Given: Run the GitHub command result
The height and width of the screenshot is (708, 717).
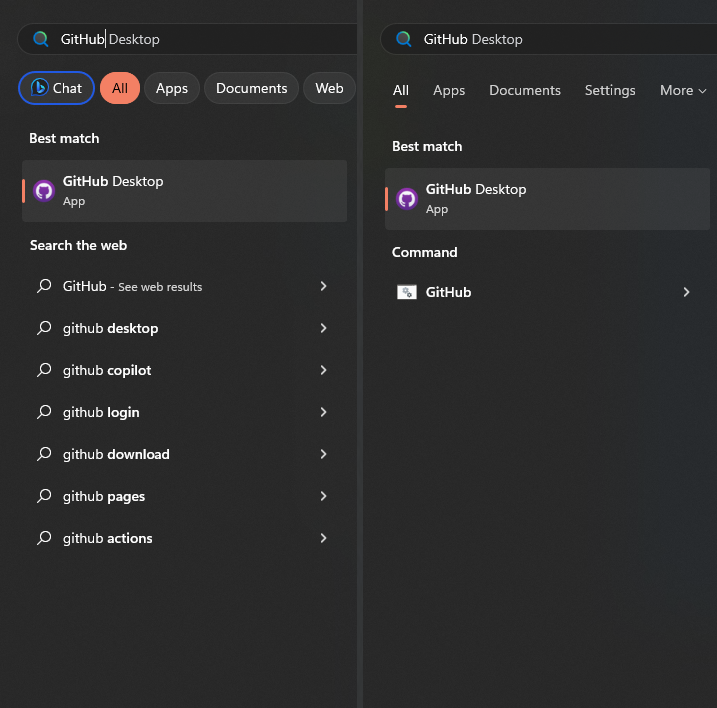Looking at the screenshot, I should tap(547, 292).
